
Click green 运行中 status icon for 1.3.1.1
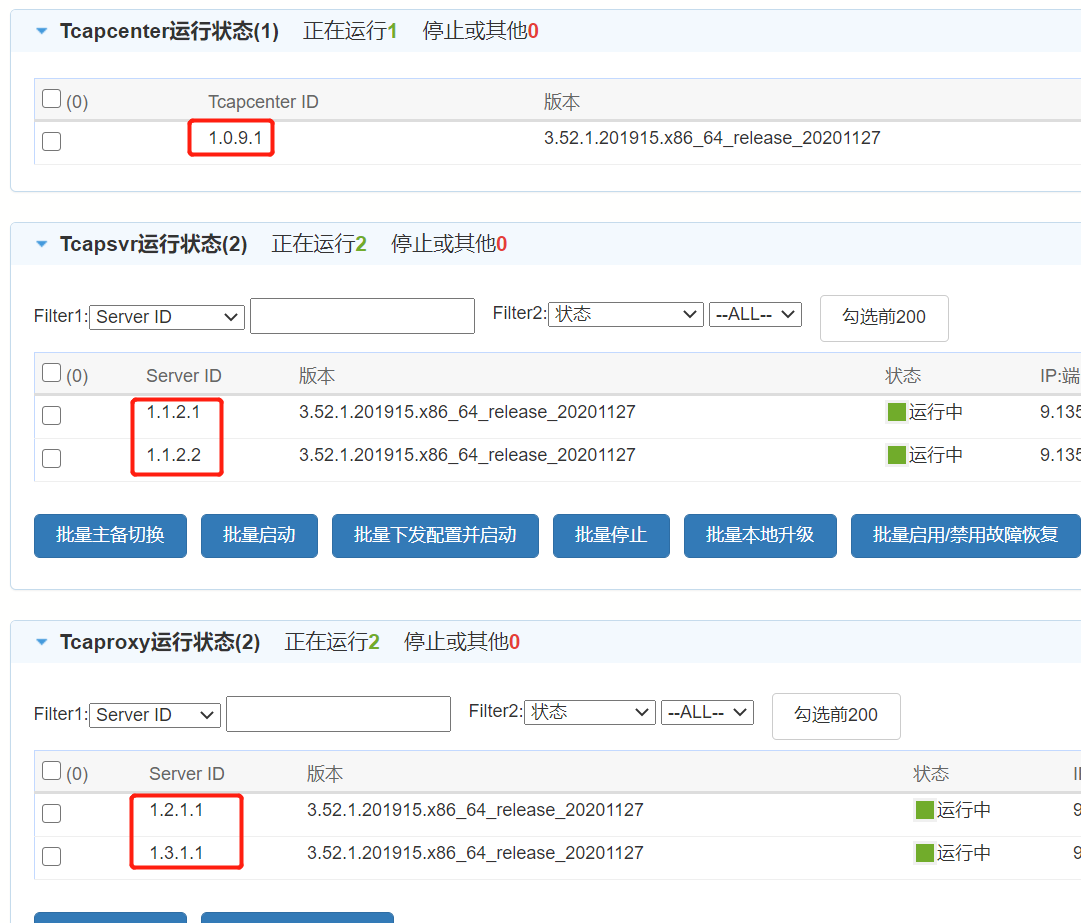[925, 853]
